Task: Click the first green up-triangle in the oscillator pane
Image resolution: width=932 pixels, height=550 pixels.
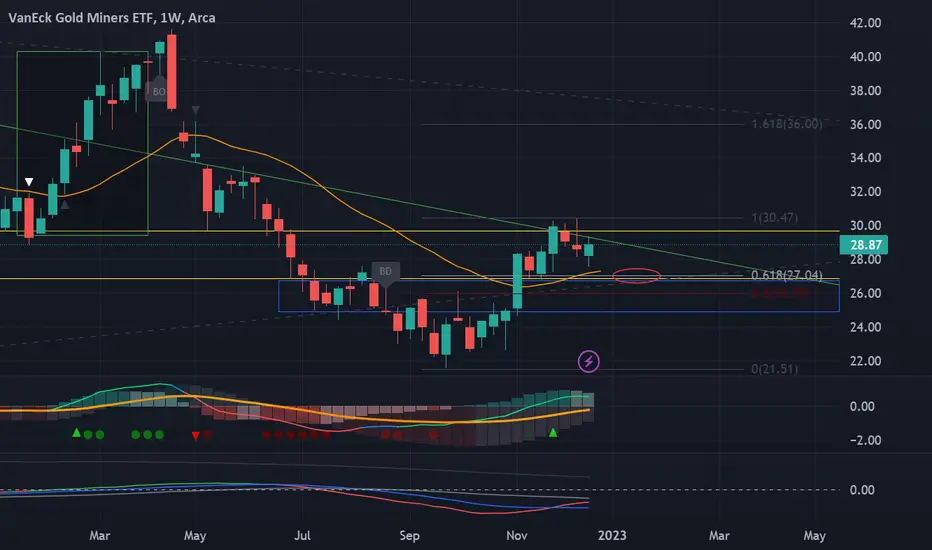Action: point(76,433)
